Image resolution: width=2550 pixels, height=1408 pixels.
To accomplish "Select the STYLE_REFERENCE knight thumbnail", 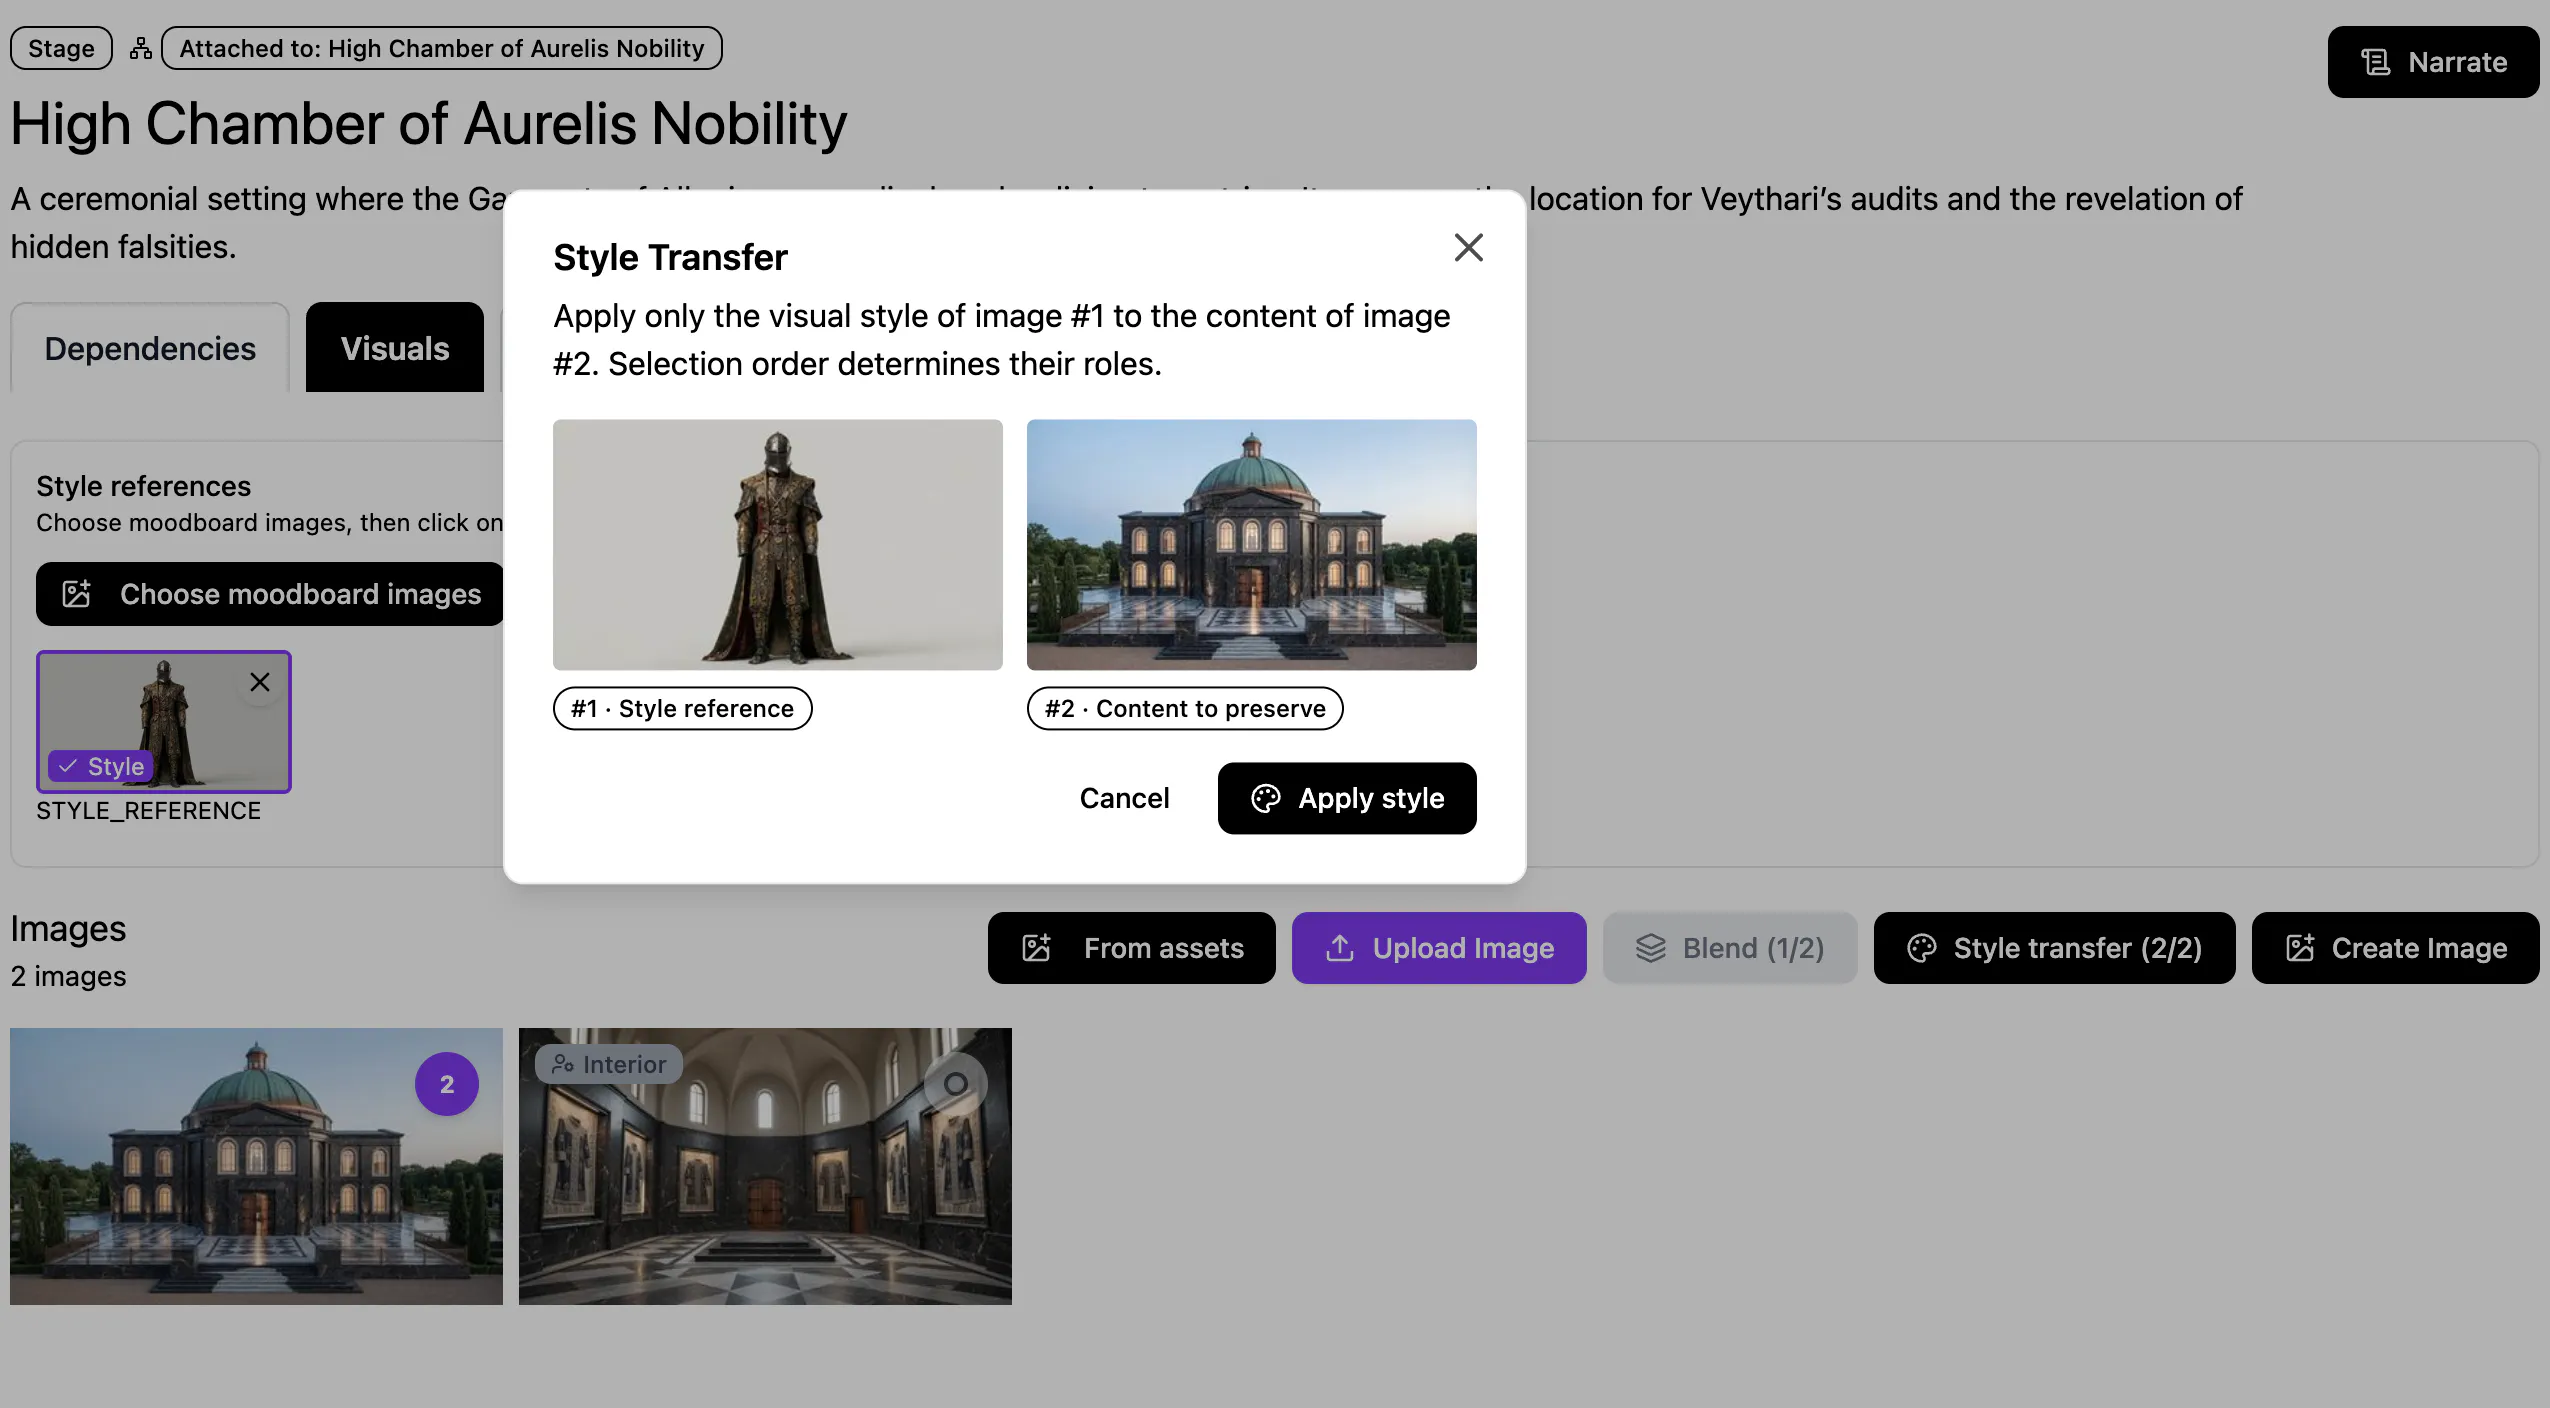I will [x=164, y=722].
